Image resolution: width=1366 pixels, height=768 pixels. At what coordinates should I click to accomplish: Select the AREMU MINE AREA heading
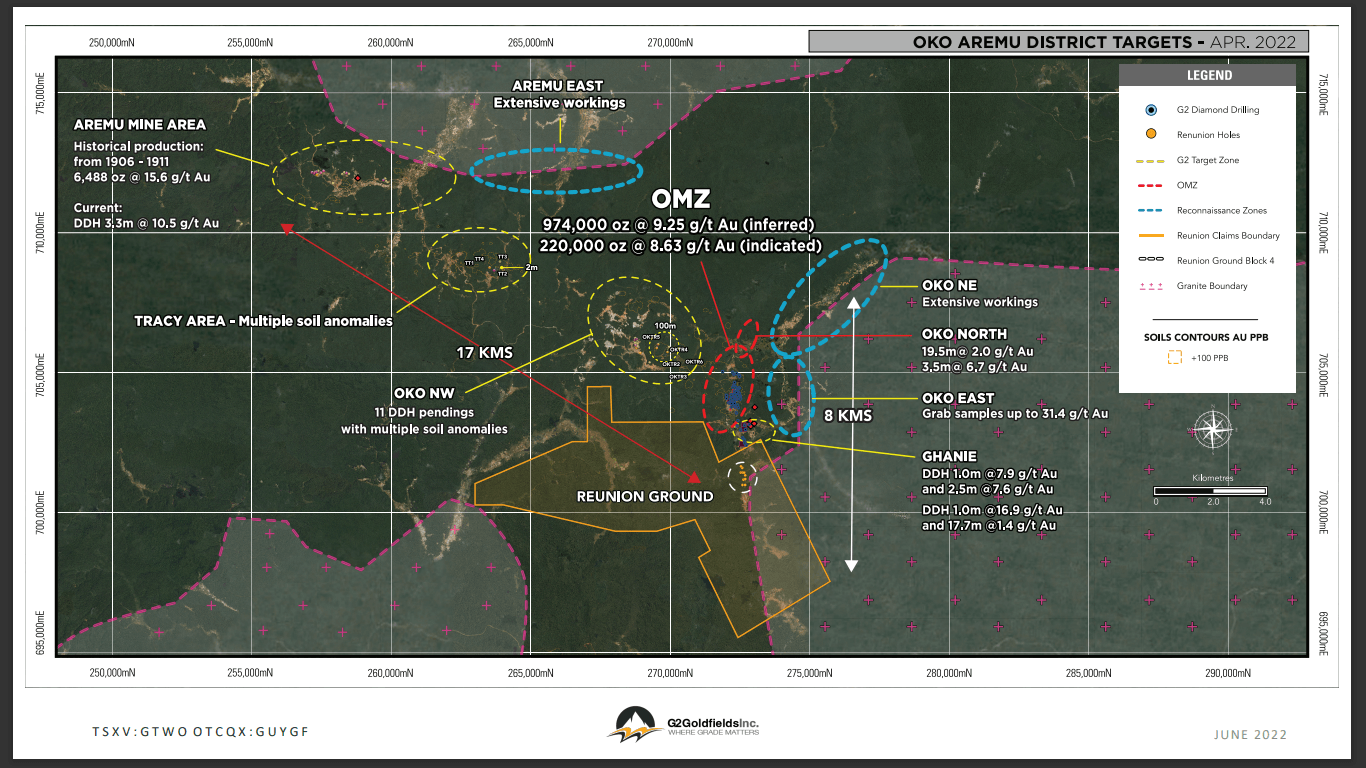coord(140,125)
